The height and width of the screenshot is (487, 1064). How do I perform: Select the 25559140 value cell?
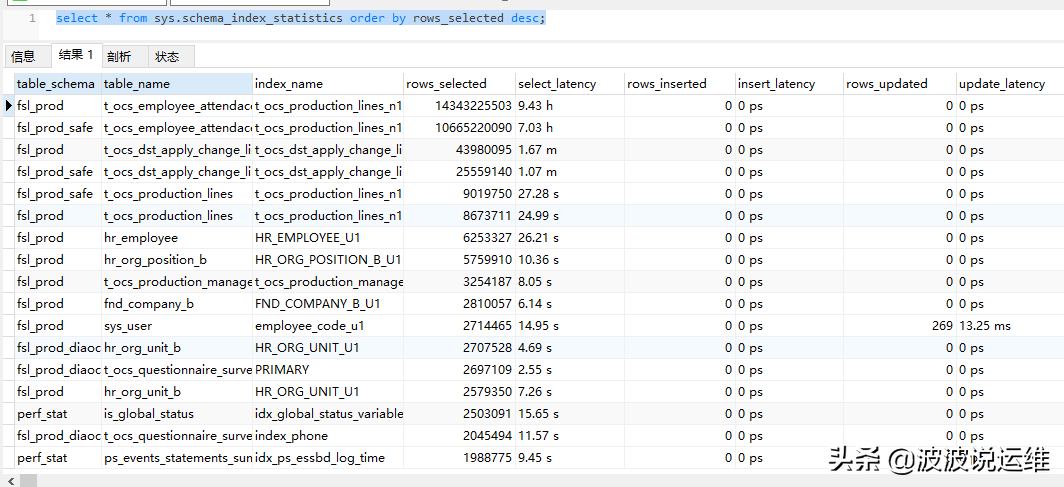click(459, 172)
